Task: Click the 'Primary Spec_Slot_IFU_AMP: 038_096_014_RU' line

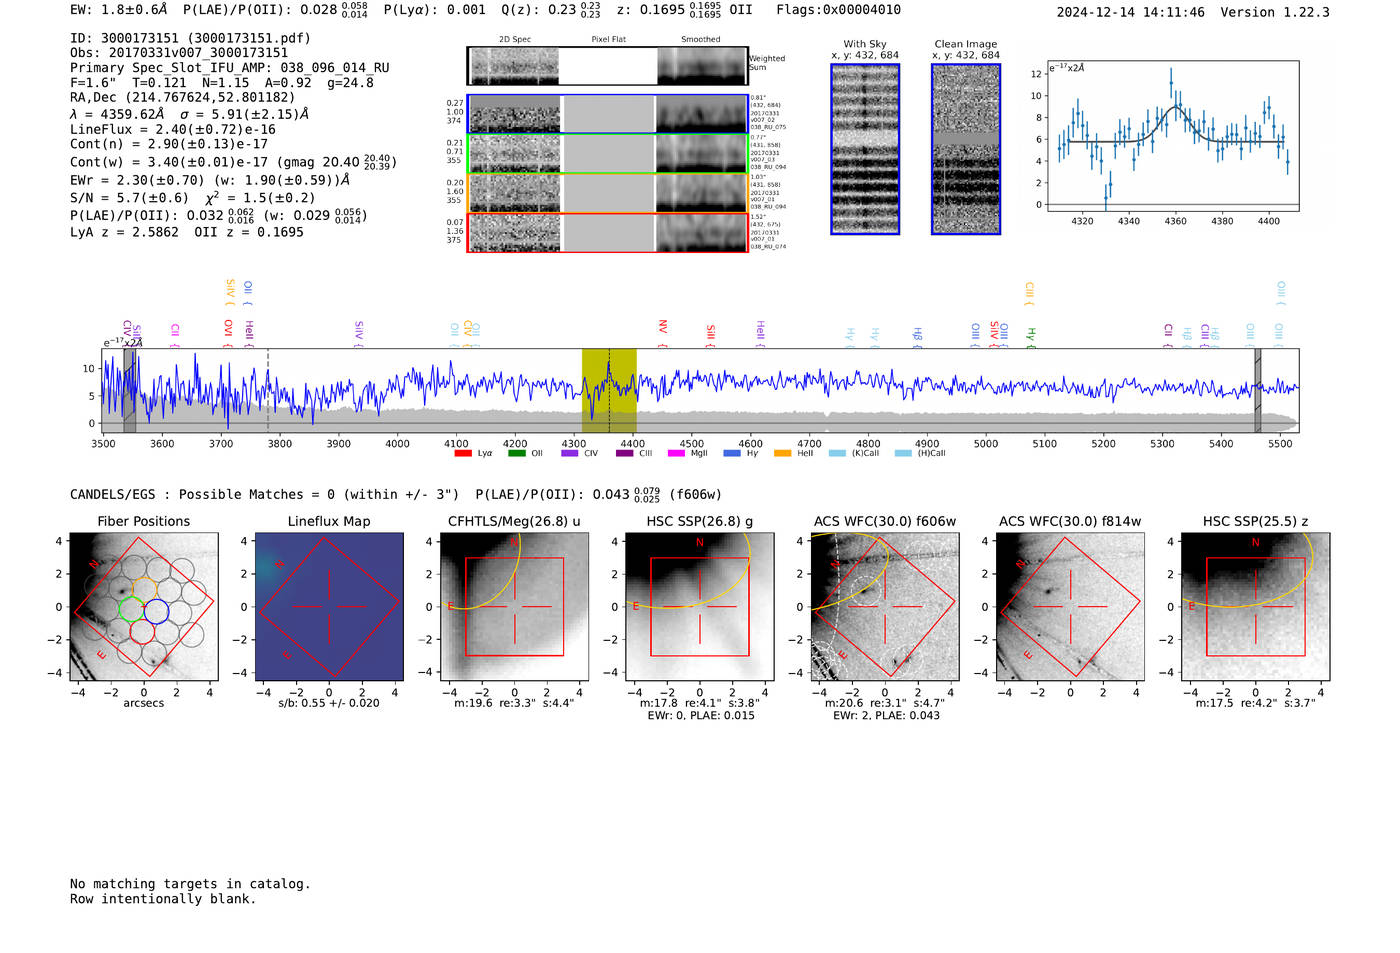Action: (230, 68)
